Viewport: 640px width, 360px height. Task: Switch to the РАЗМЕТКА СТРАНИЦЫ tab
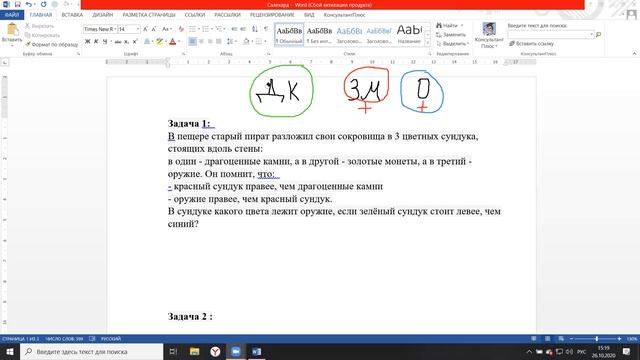(x=149, y=15)
